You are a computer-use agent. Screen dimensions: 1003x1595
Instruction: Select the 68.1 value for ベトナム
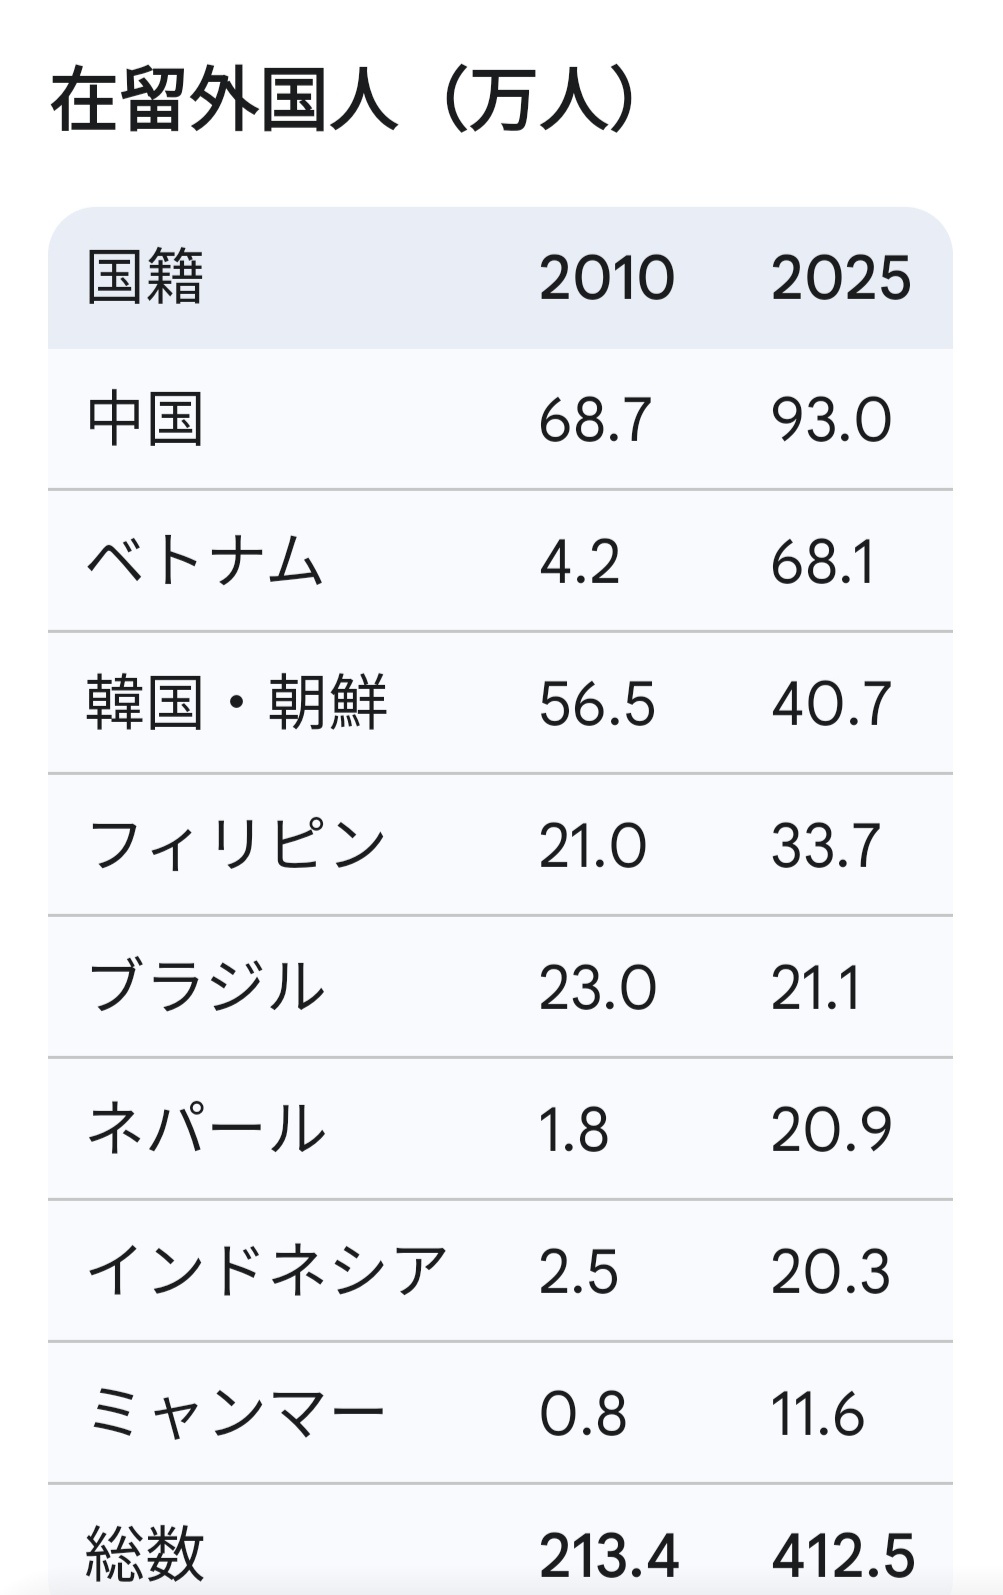tap(823, 562)
